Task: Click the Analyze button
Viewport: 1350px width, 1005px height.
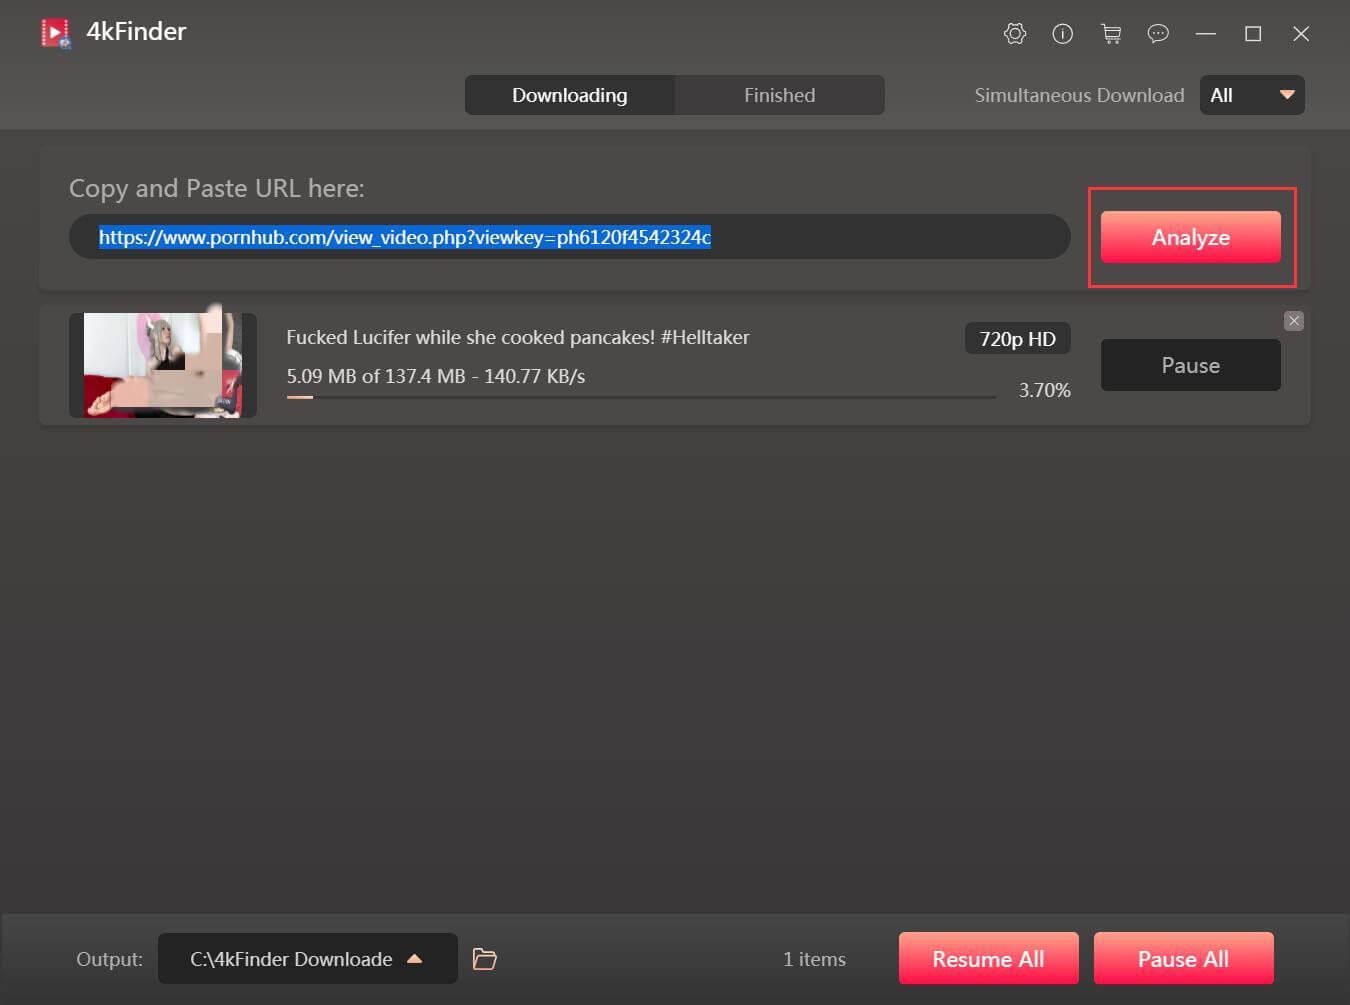Action: pyautogui.click(x=1191, y=237)
